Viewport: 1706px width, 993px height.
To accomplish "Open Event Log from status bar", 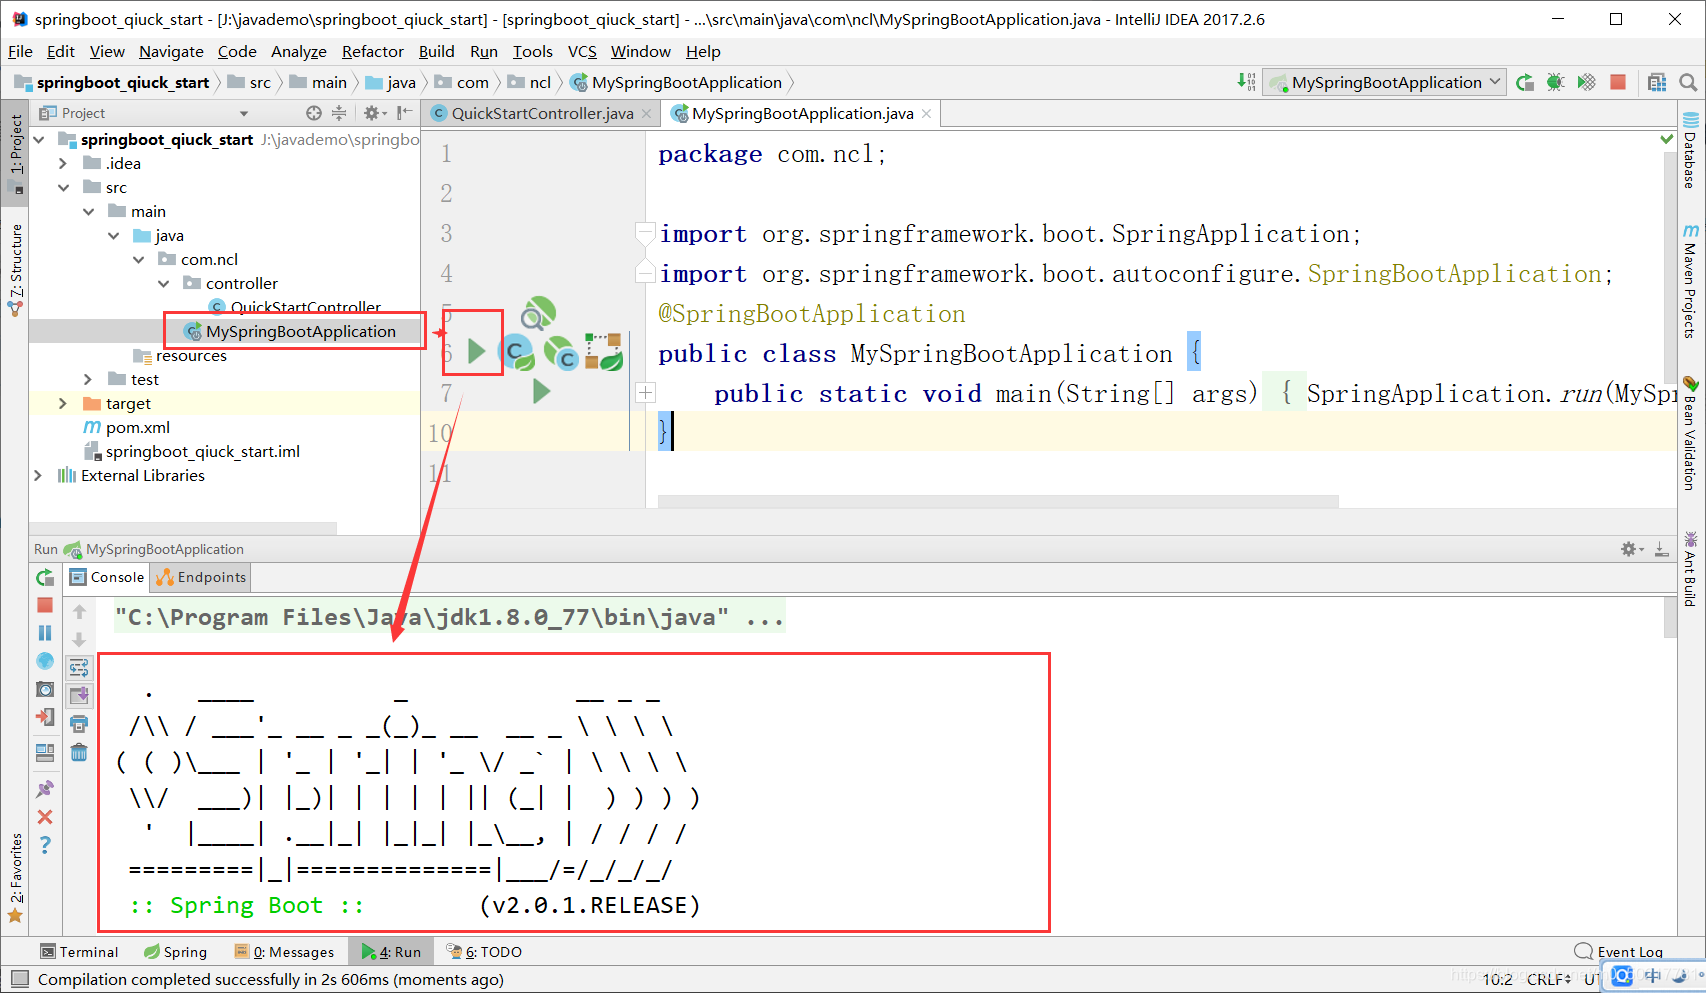I will pos(1619,951).
